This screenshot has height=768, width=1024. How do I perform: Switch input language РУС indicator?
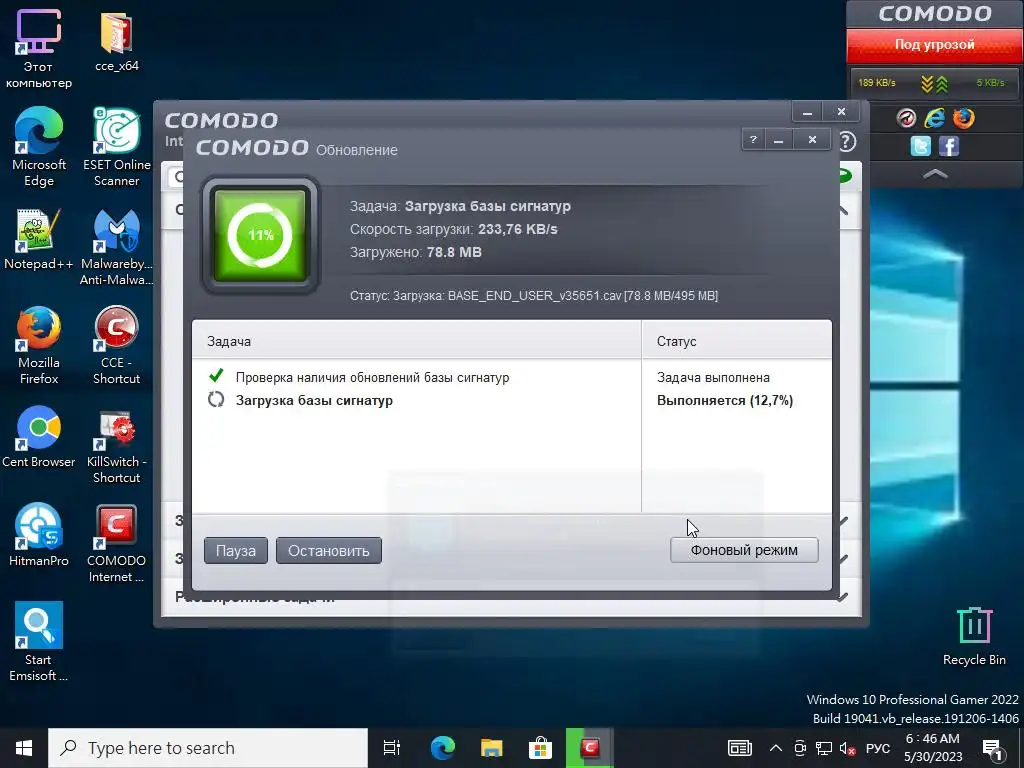[878, 748]
